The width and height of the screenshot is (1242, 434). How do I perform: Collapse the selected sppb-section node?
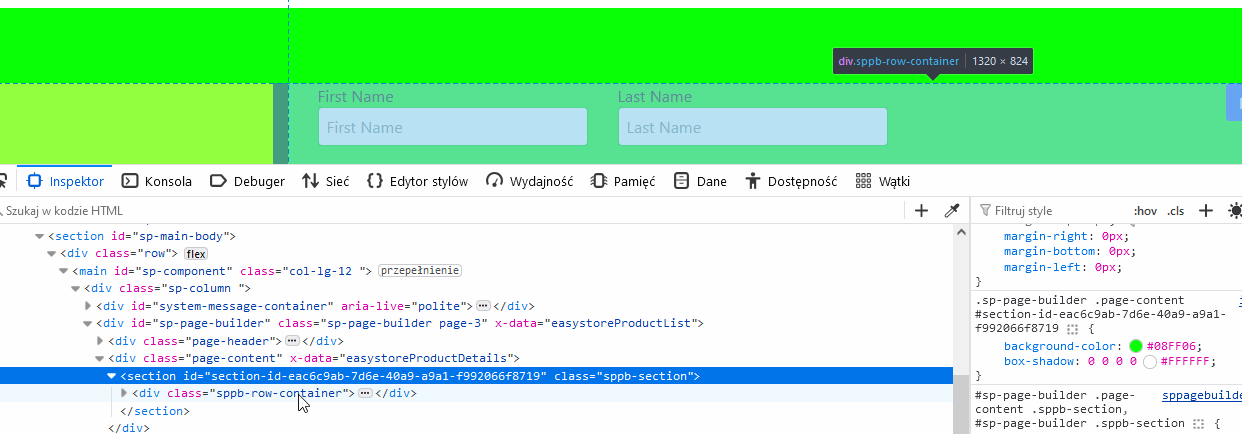pyautogui.click(x=112, y=376)
